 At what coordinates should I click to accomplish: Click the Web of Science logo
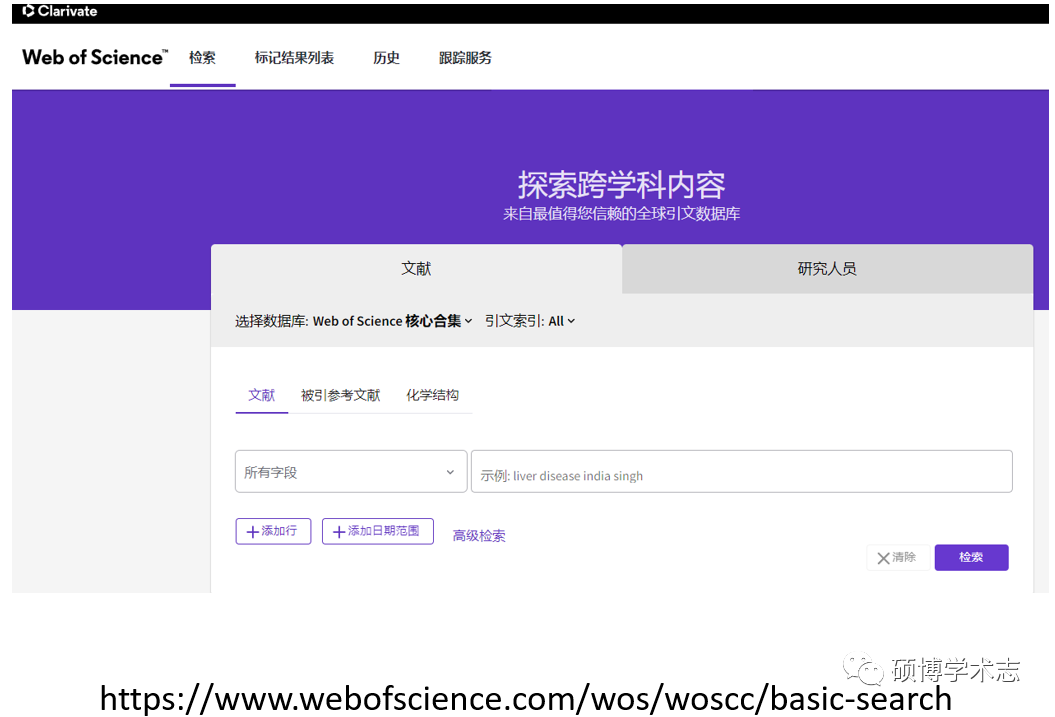pyautogui.click(x=95, y=57)
